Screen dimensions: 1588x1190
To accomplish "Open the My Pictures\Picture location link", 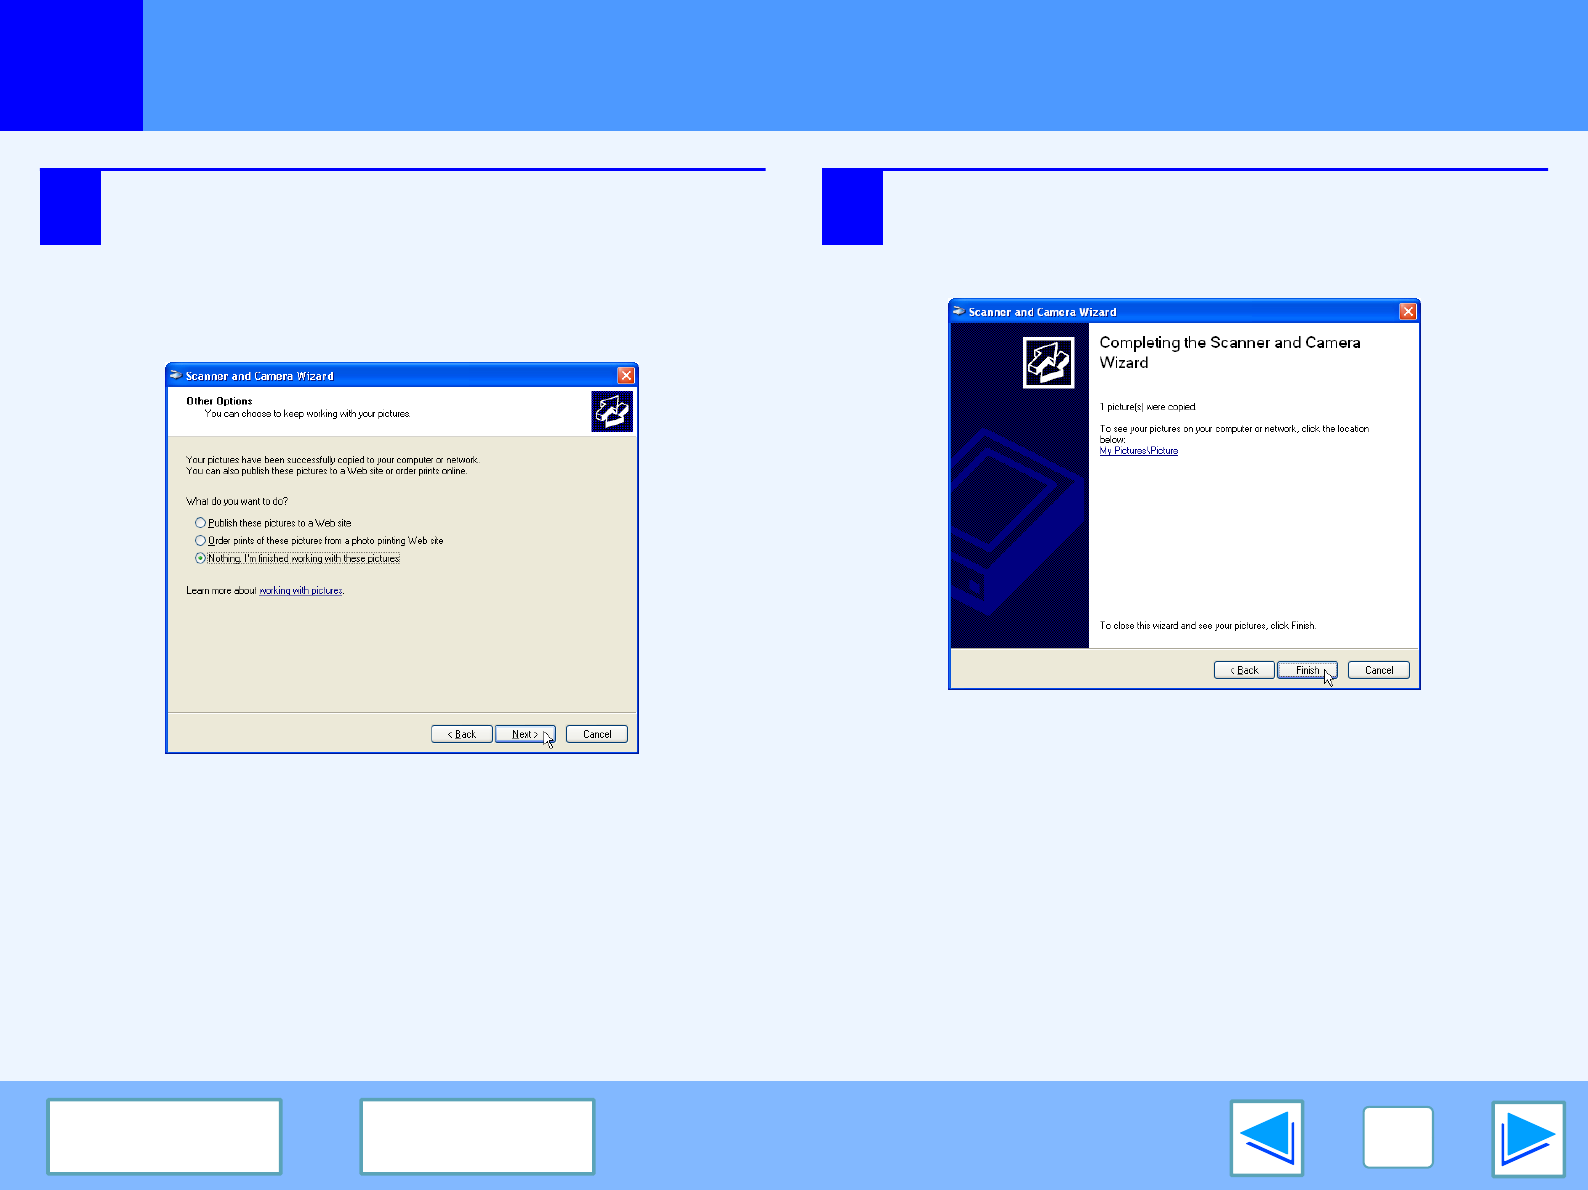I will click(1138, 451).
